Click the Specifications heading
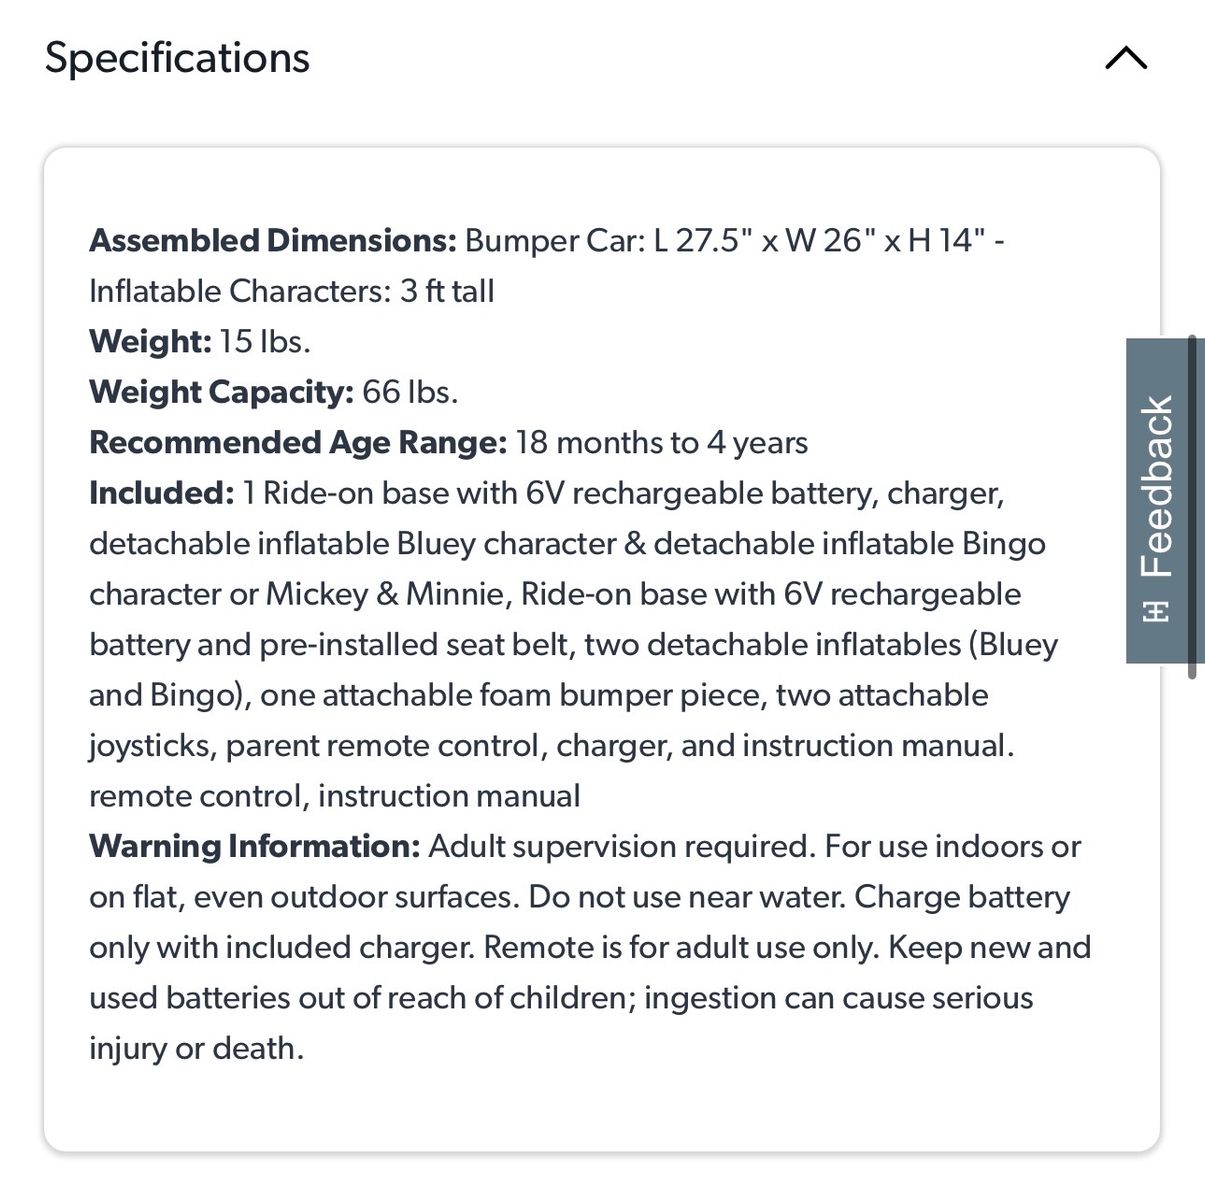 [x=177, y=58]
